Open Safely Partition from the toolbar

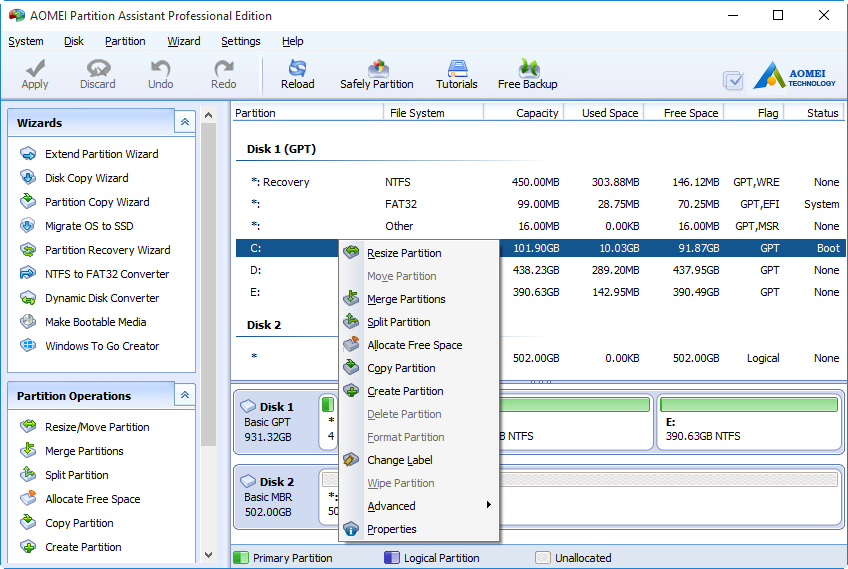377,75
